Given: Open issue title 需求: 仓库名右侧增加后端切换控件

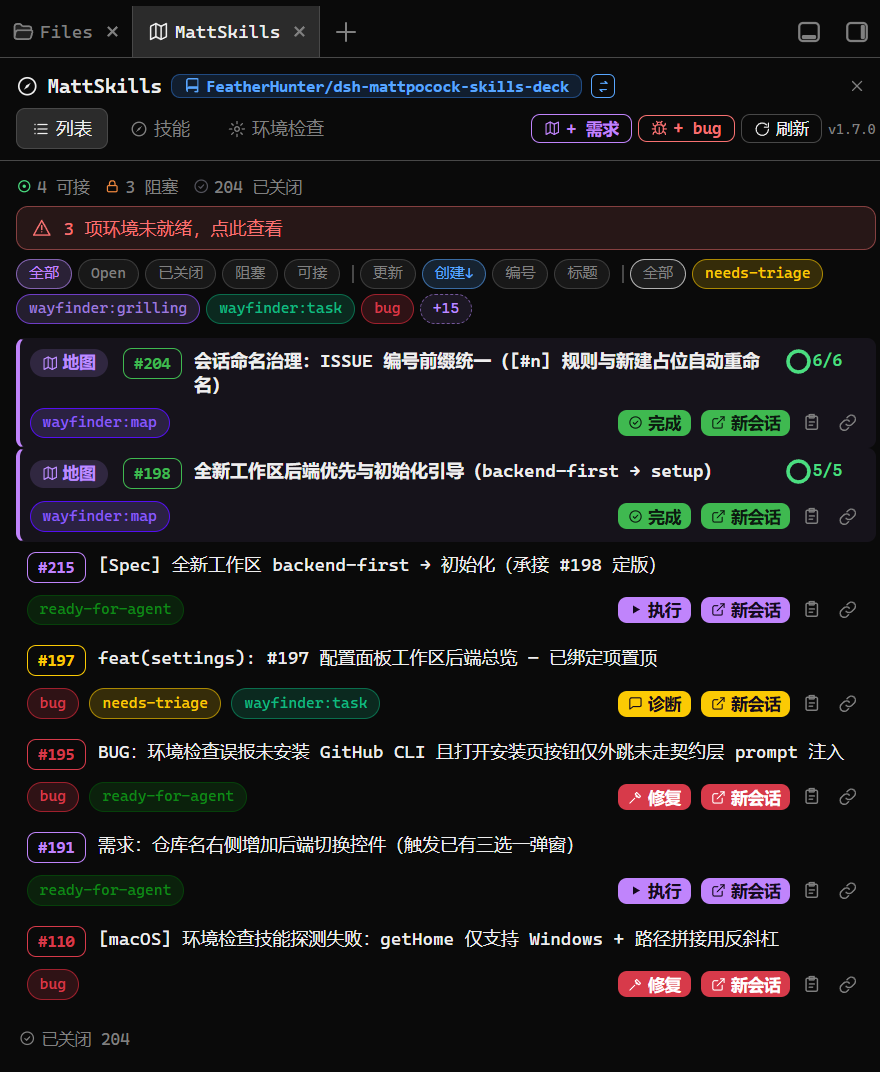Looking at the screenshot, I should pos(336,845).
